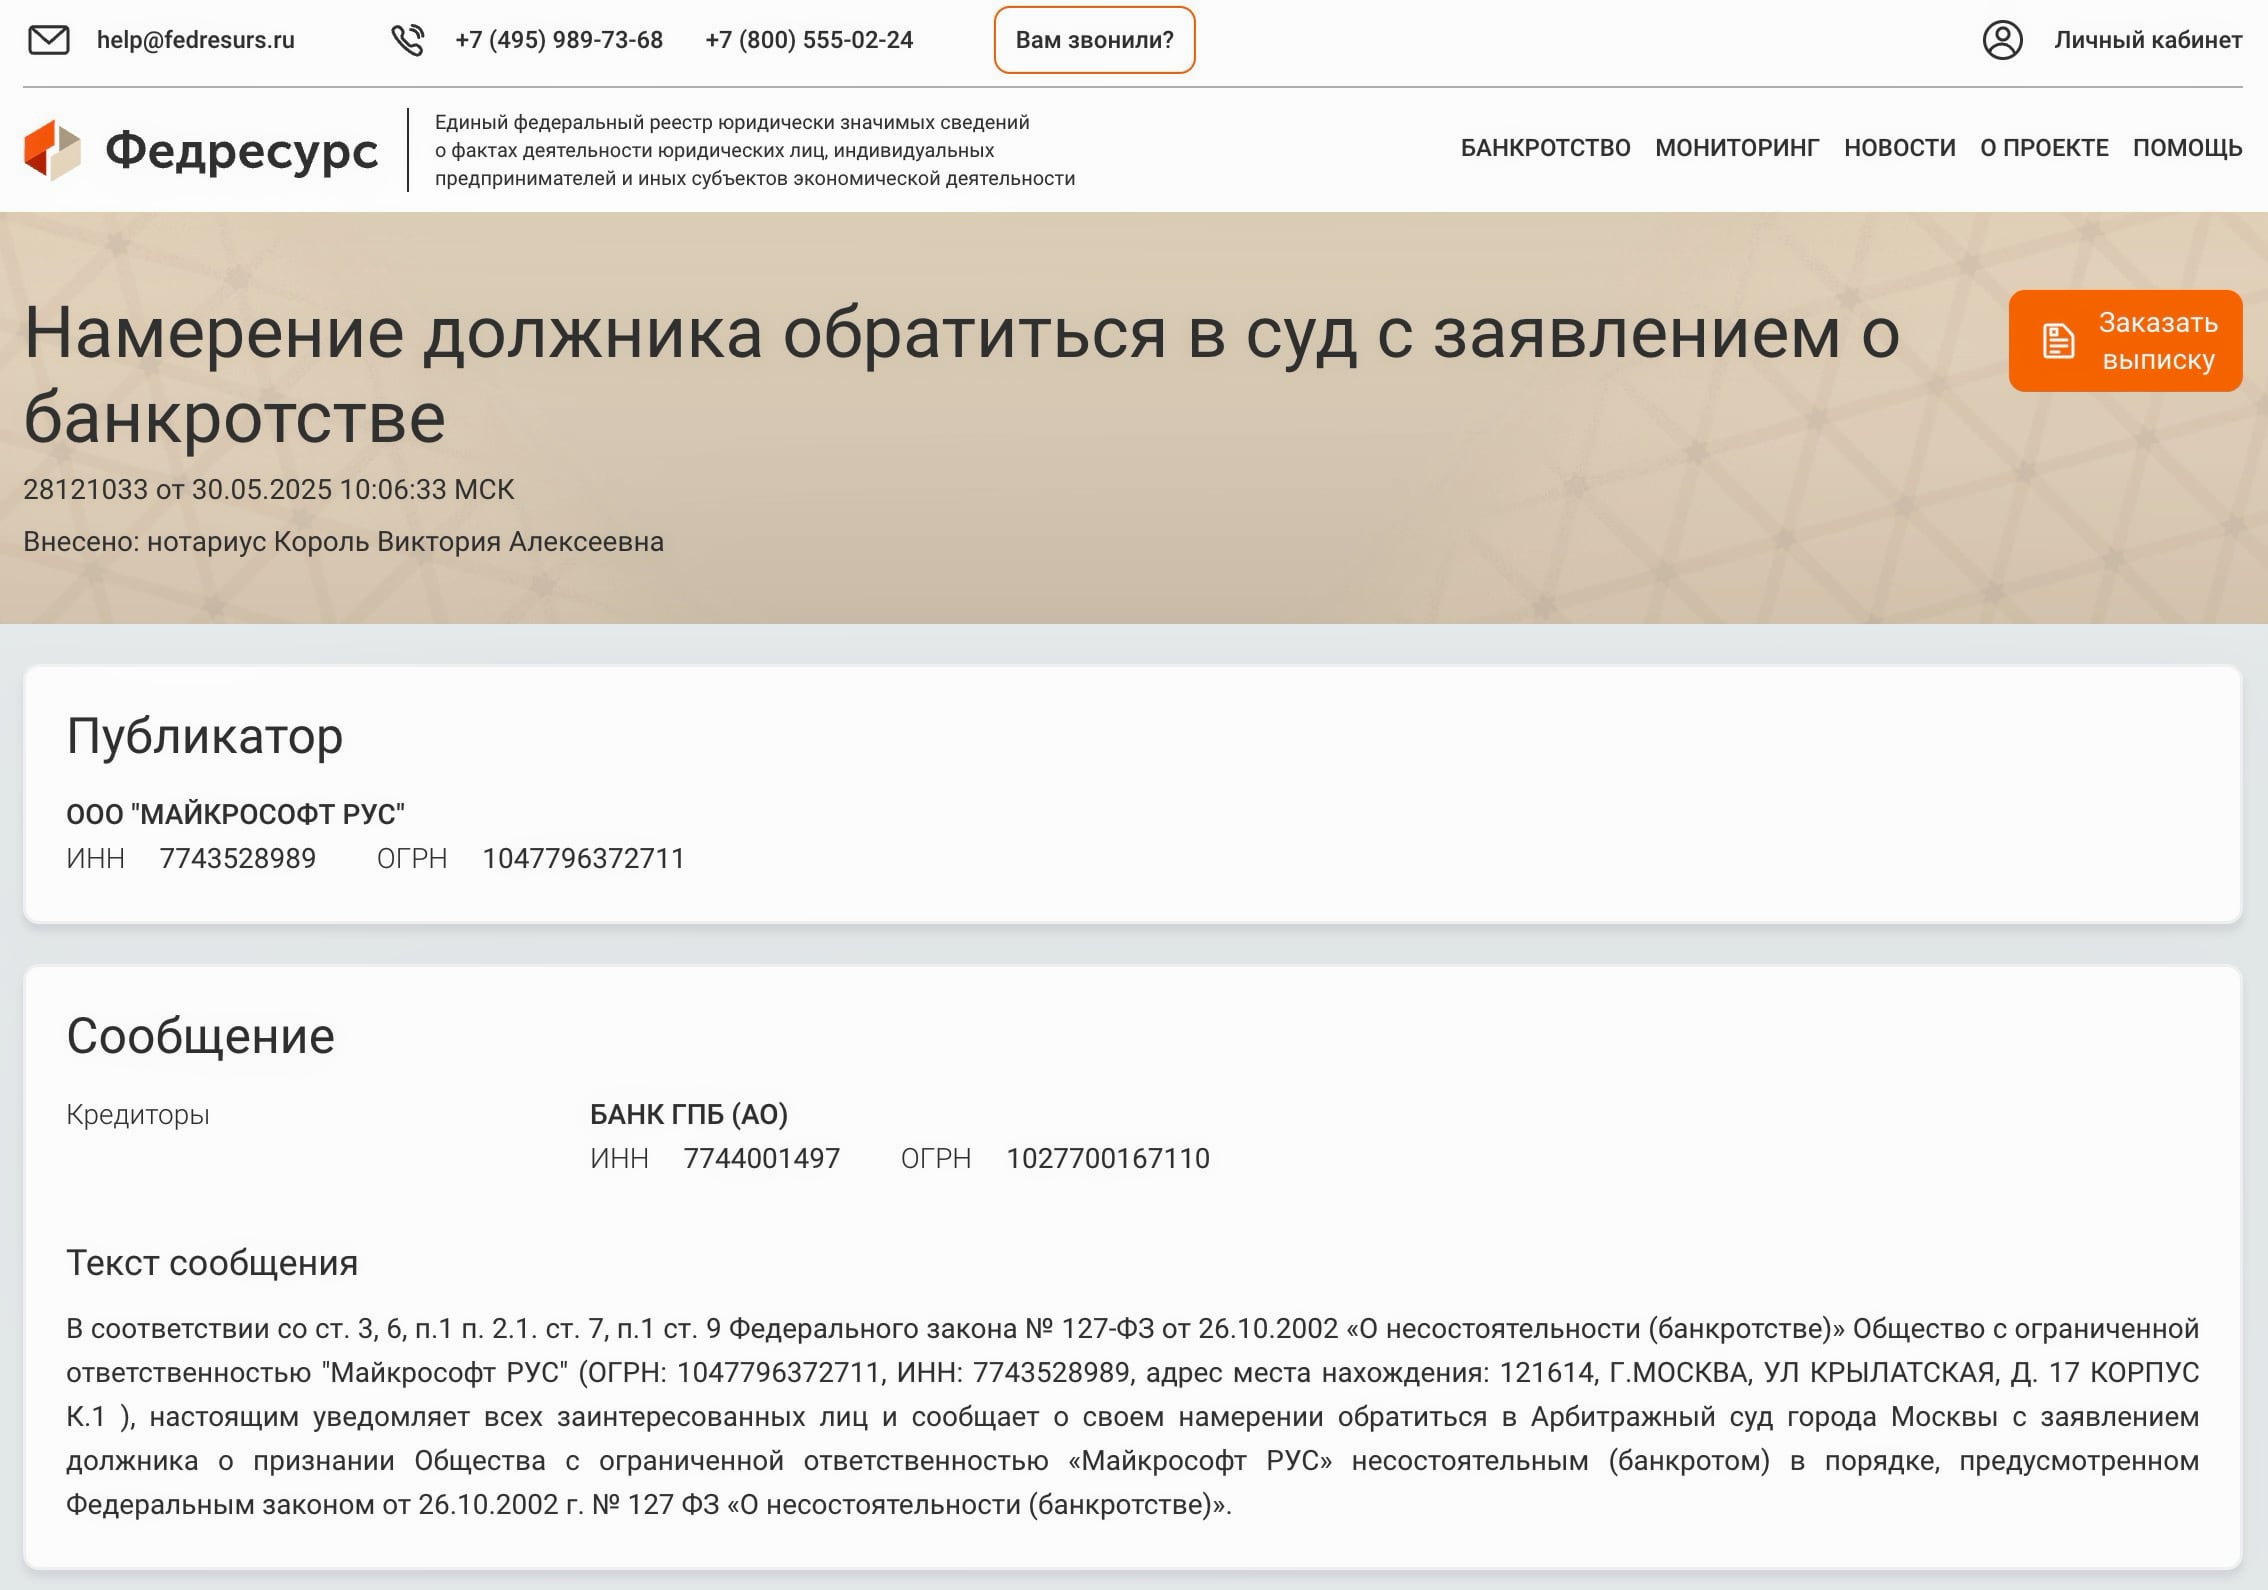Viewport: 2268px width, 1590px height.
Task: Open the creditor БАНК ГПБ (АО) link
Action: tap(689, 1114)
